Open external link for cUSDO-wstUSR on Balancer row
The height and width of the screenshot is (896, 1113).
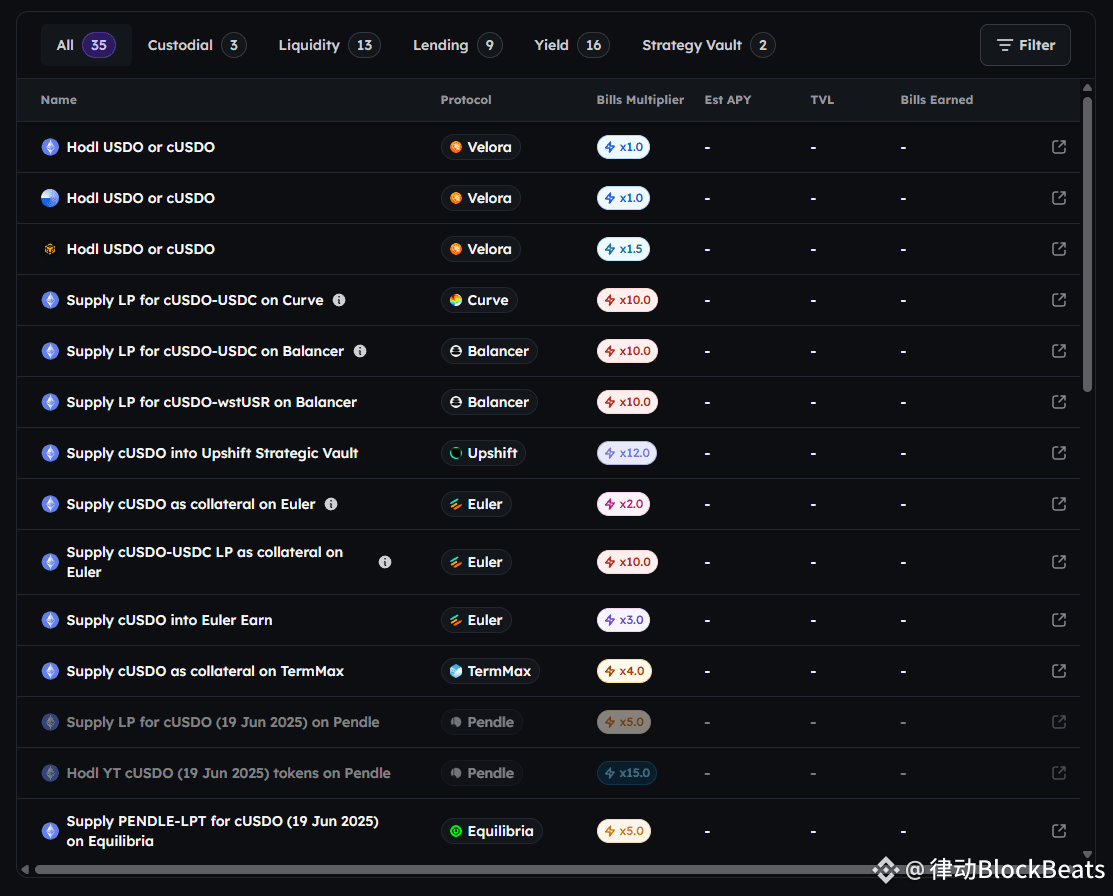(1058, 402)
